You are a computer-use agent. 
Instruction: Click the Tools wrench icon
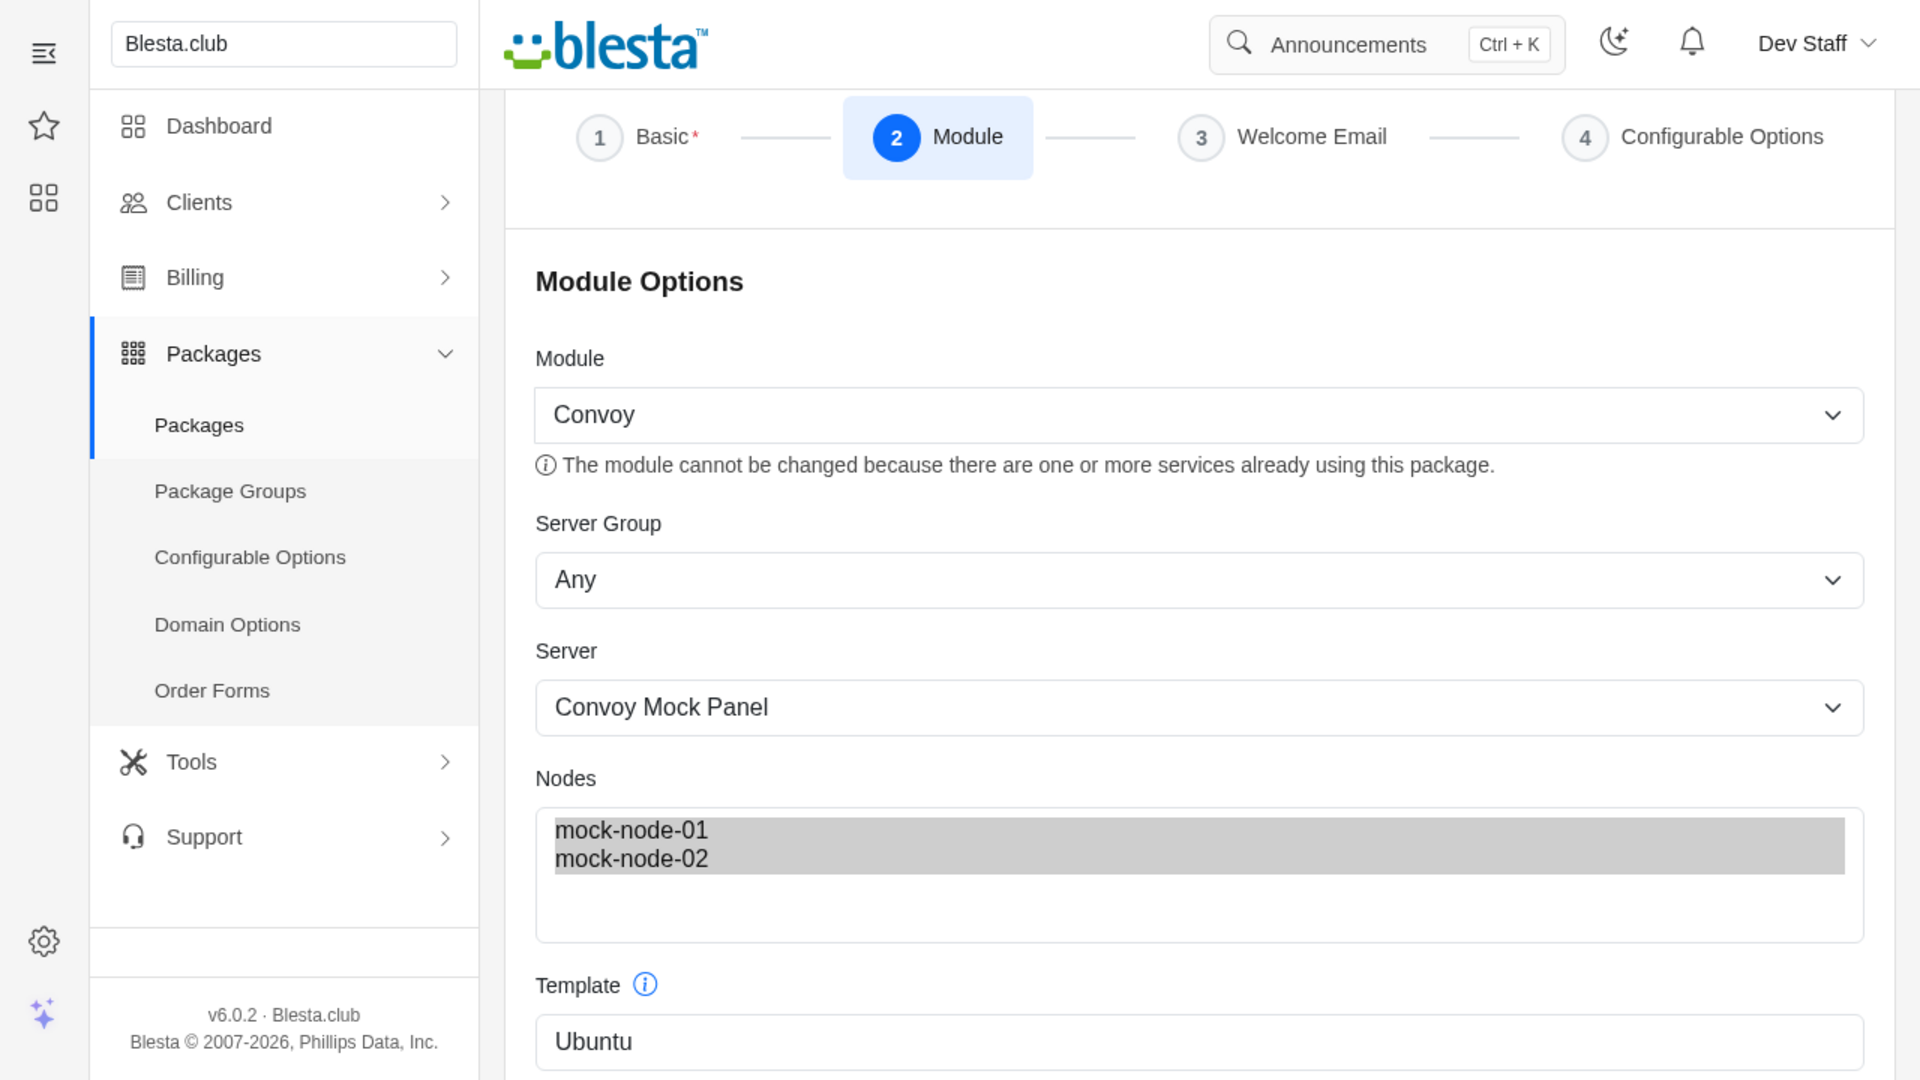pos(133,762)
